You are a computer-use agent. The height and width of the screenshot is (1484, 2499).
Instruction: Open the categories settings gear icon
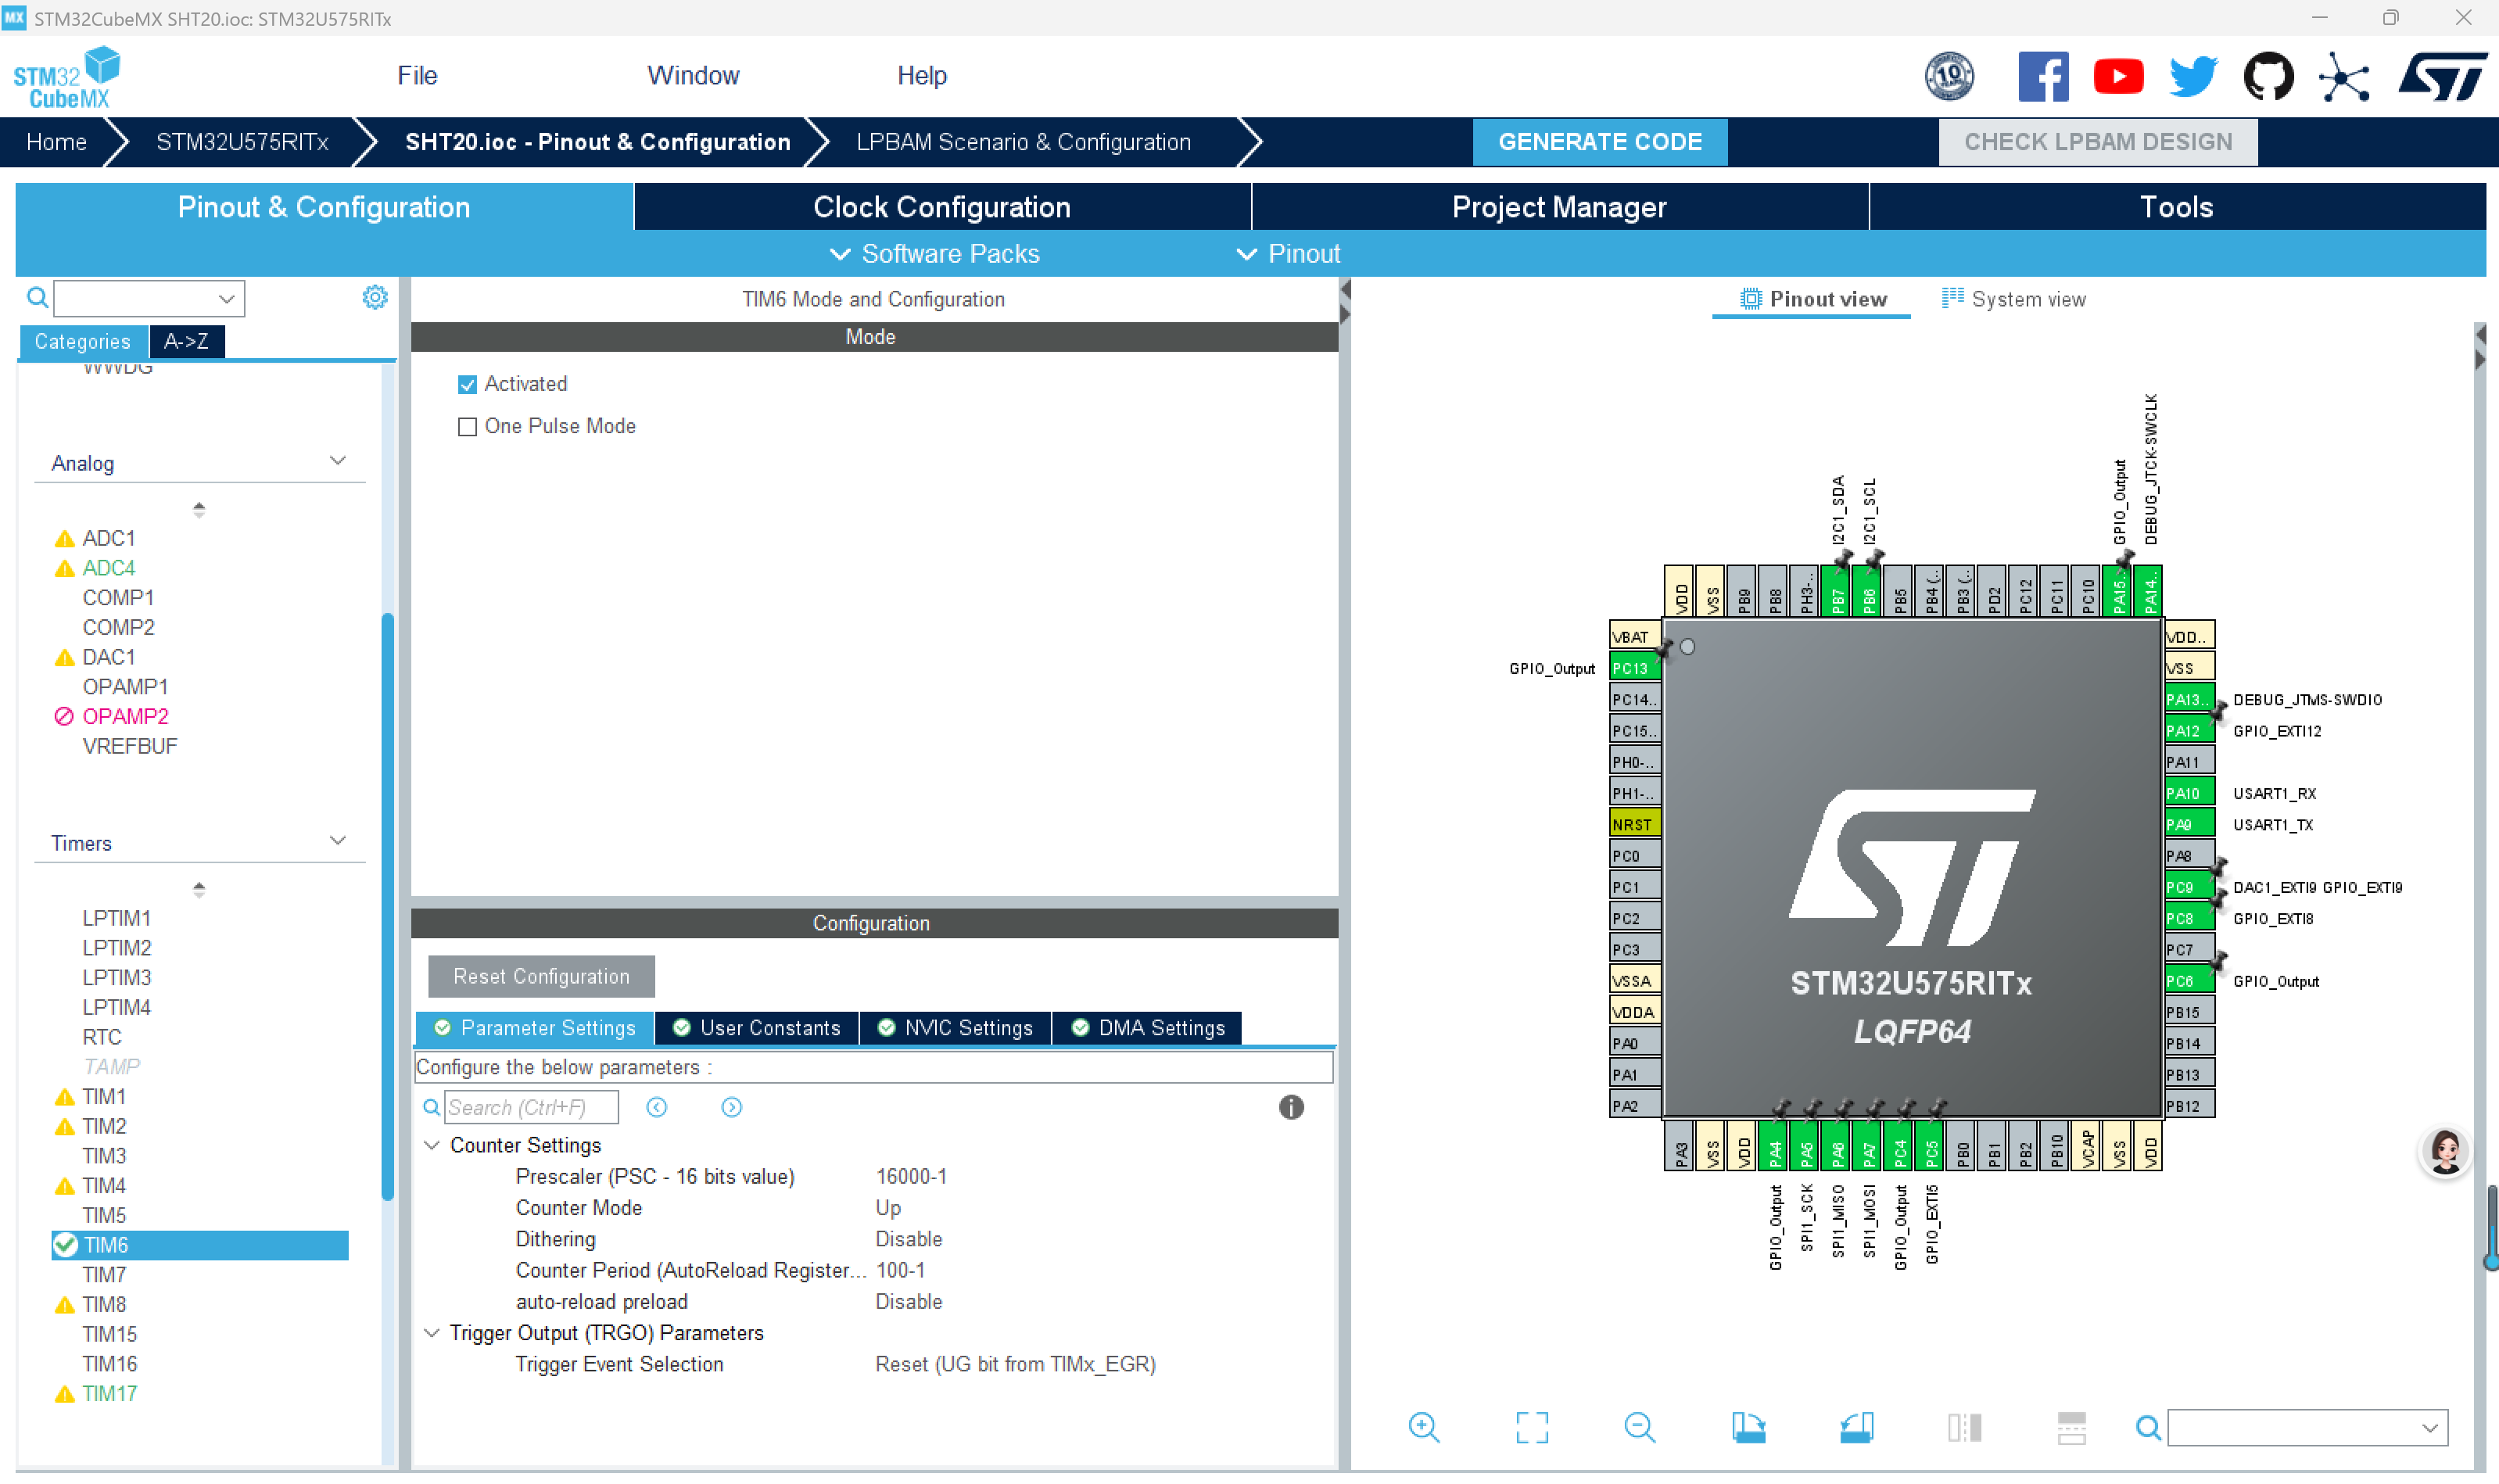[x=375, y=297]
